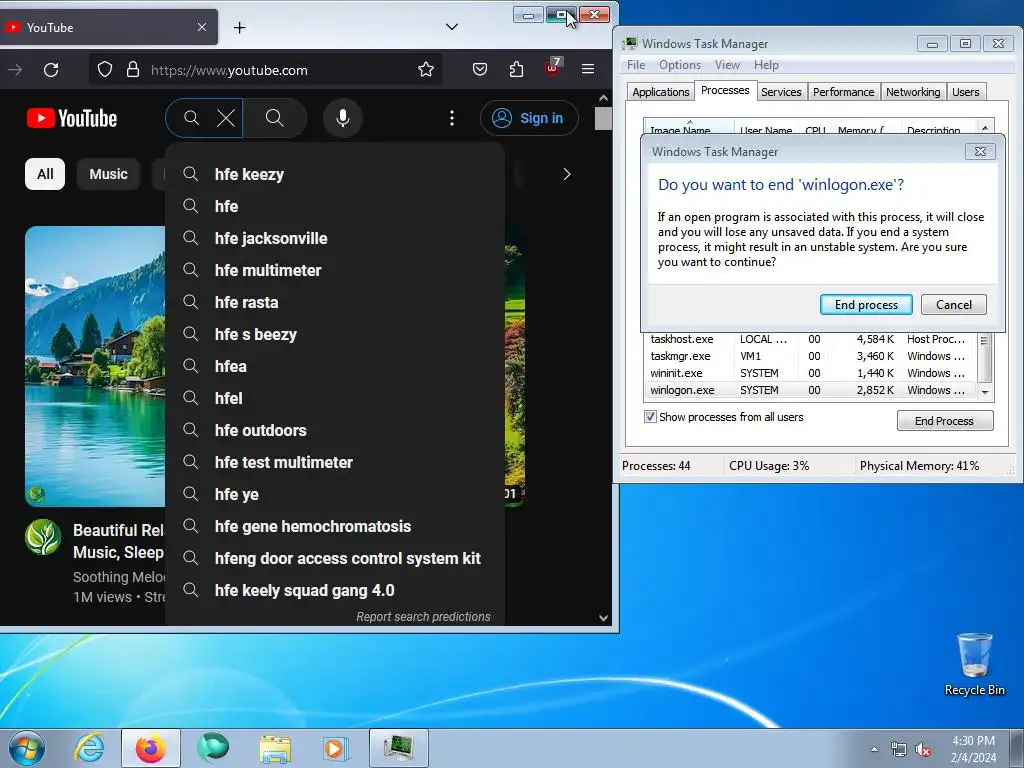This screenshot has width=1024, height=768.
Task: Select the taskmgr.exe process row
Action: (810, 356)
